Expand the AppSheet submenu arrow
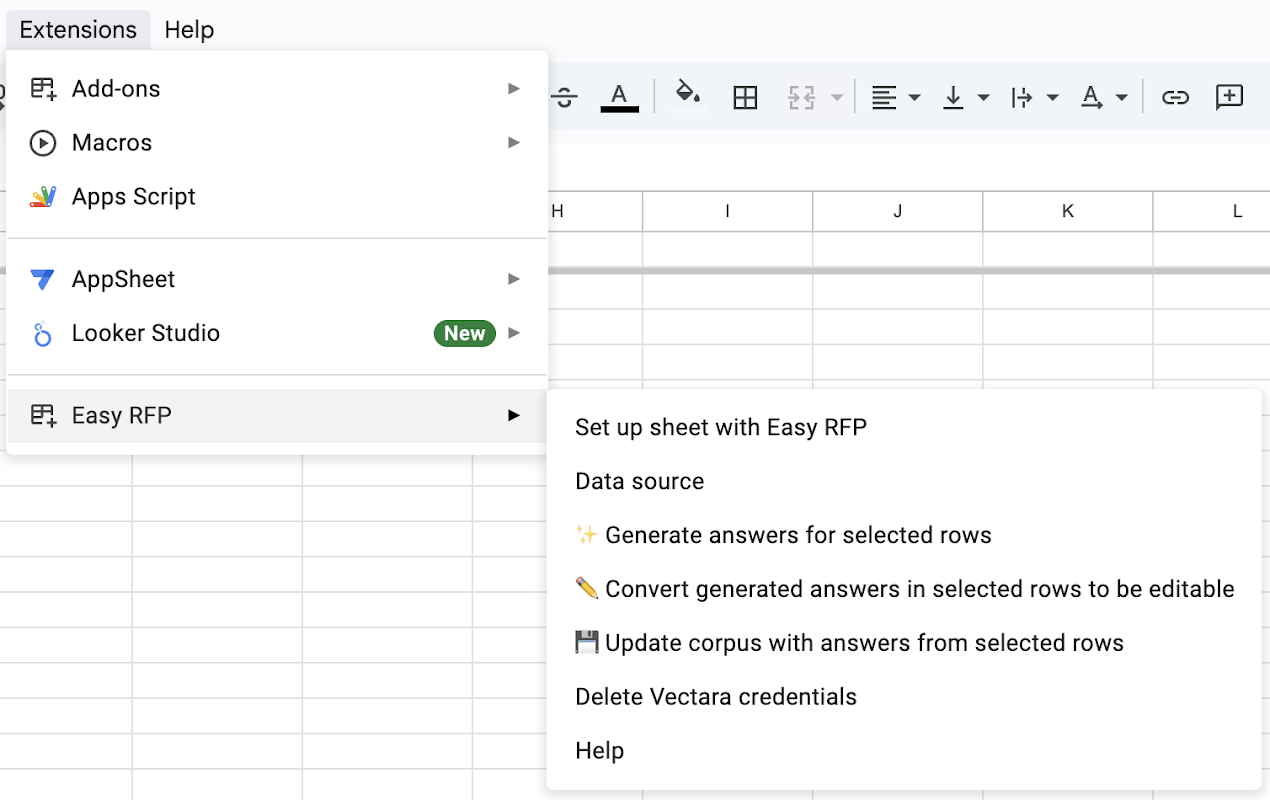 coord(514,279)
